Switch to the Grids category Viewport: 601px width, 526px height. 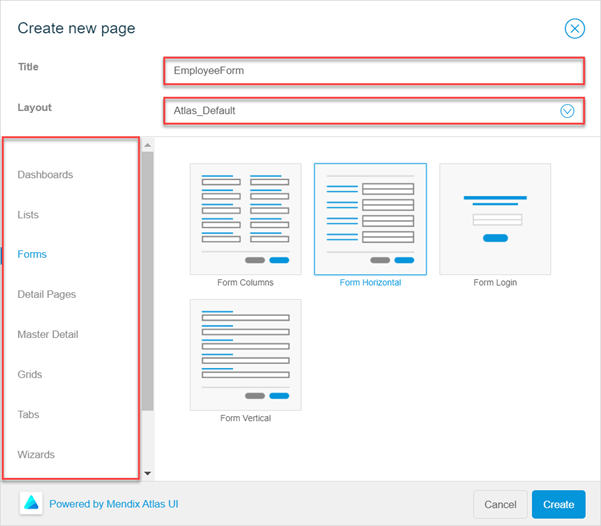(30, 375)
